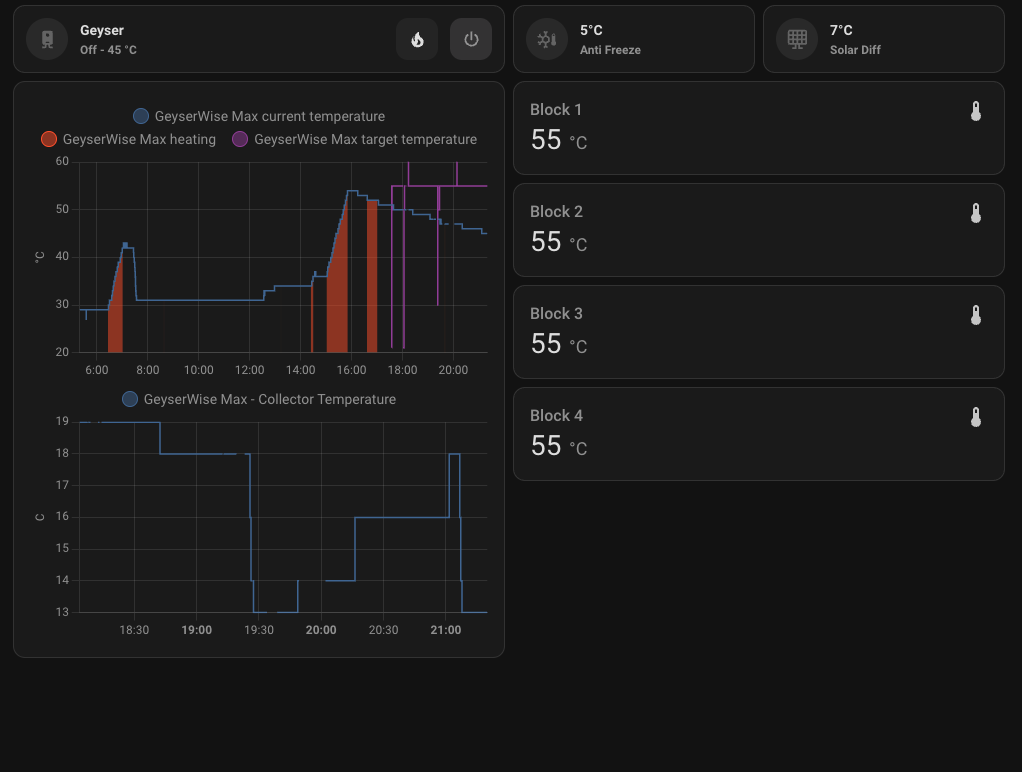Viewport: 1022px width, 772px height.
Task: Click the 19:00 label on collector chart
Action: [x=196, y=630]
